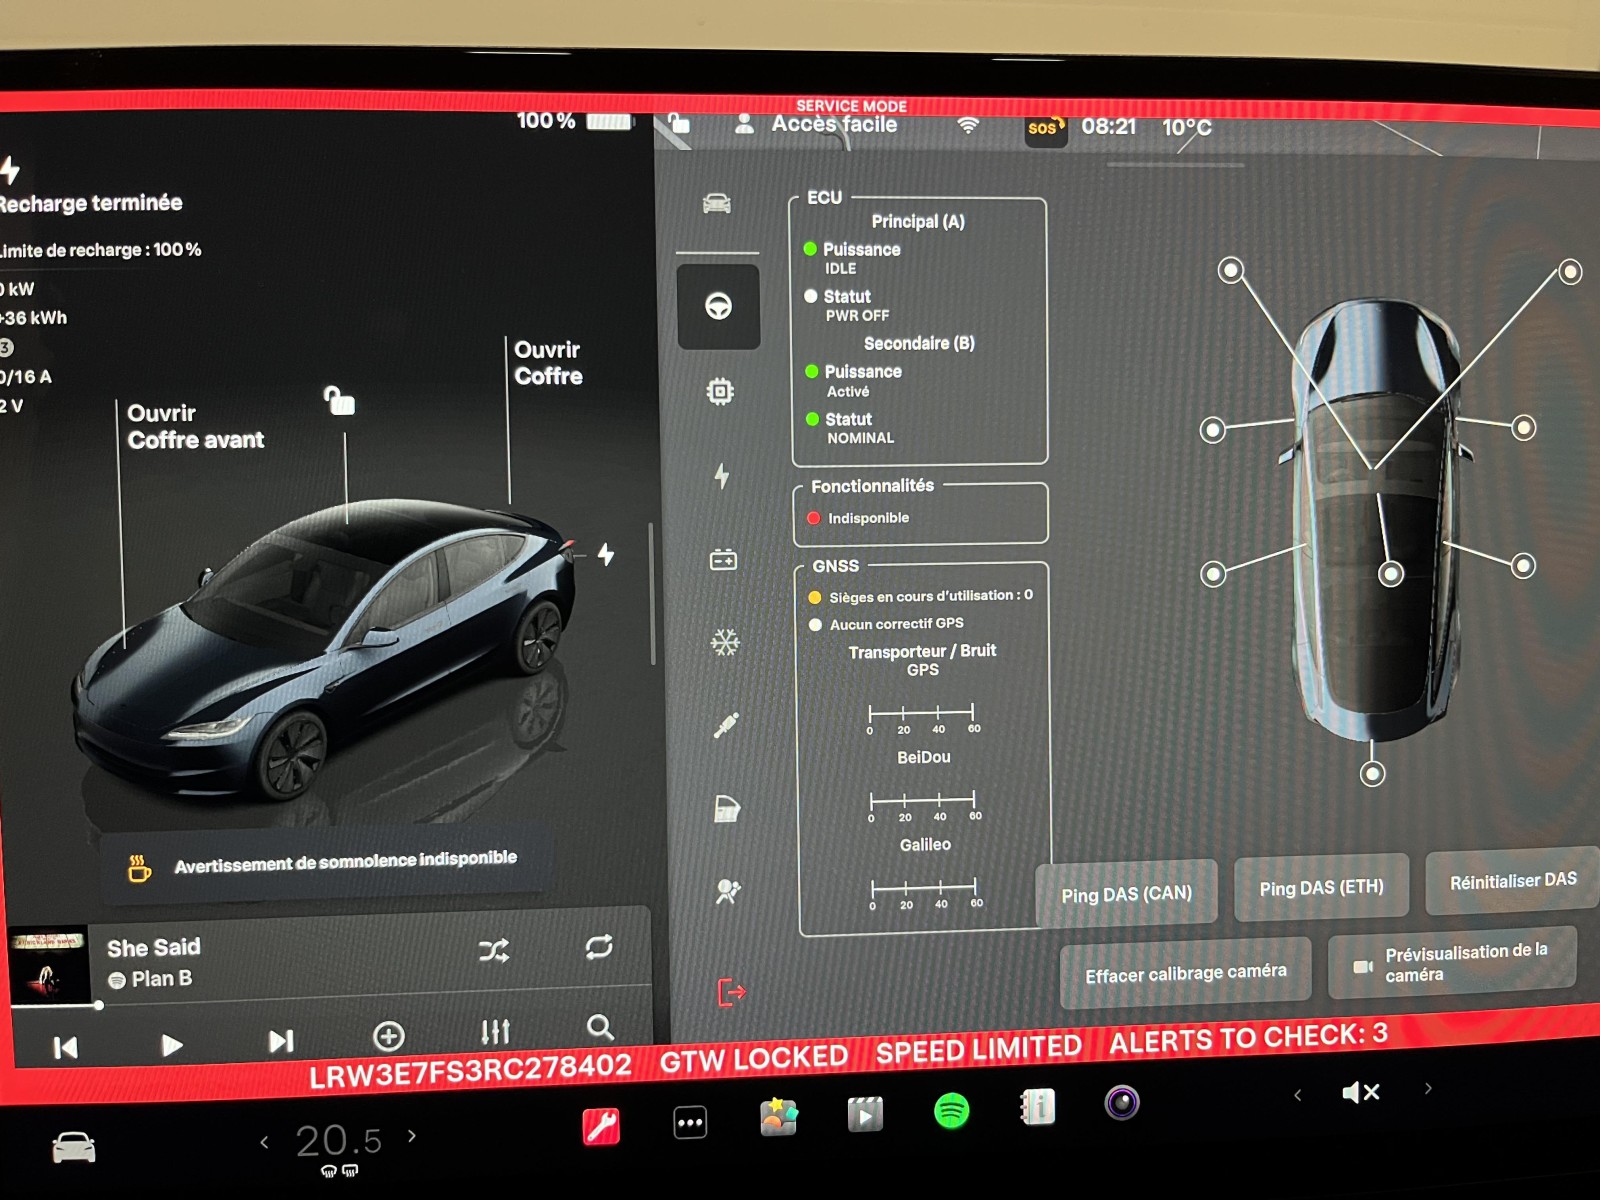The width and height of the screenshot is (1600, 1200).
Task: Click the Indisponible status under Fonctionnalités
Action: (x=868, y=518)
